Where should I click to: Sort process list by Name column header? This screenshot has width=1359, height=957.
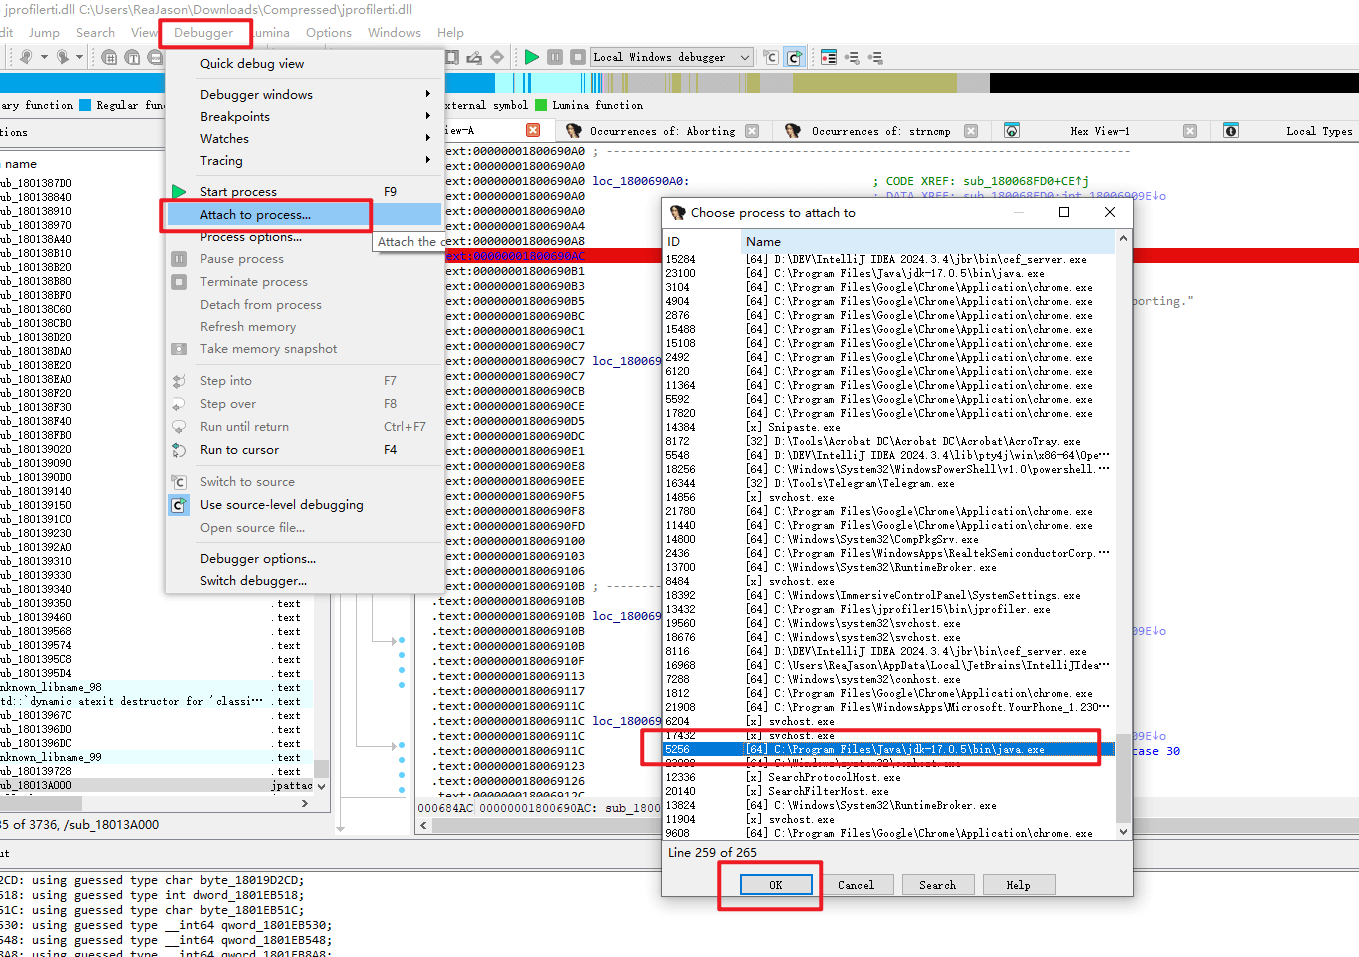[x=928, y=241]
